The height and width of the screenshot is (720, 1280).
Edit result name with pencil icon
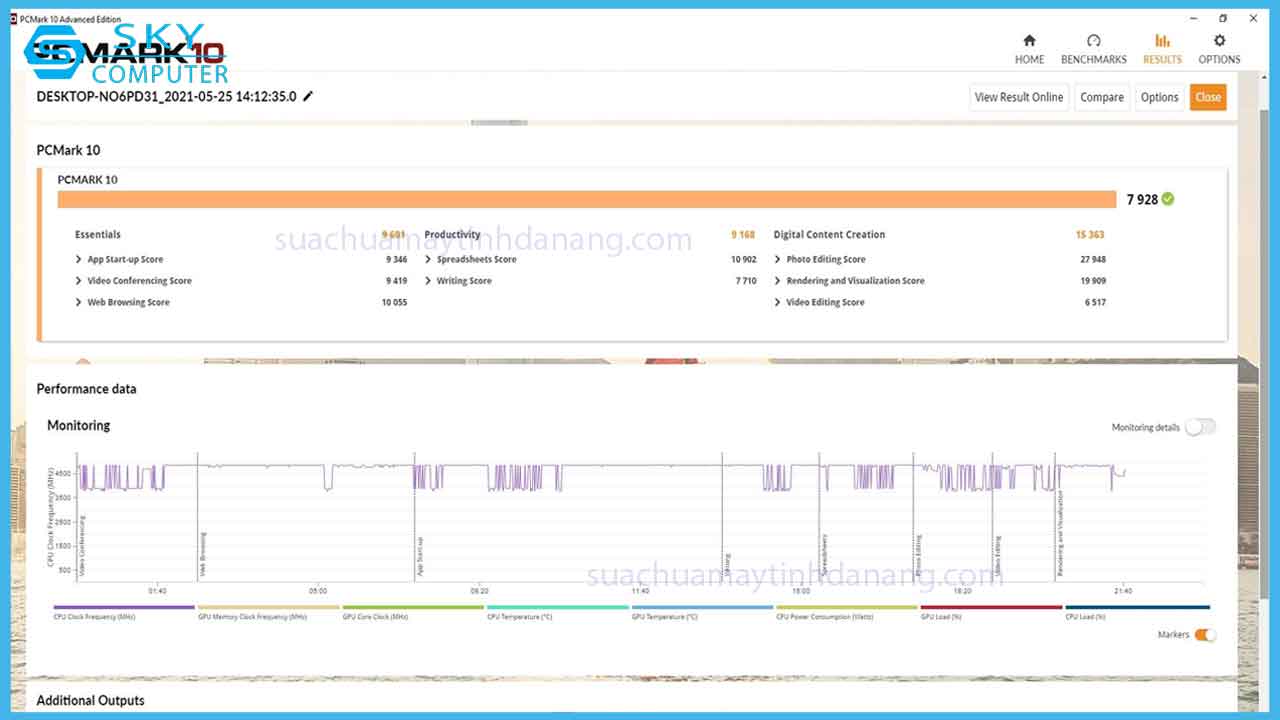308,97
